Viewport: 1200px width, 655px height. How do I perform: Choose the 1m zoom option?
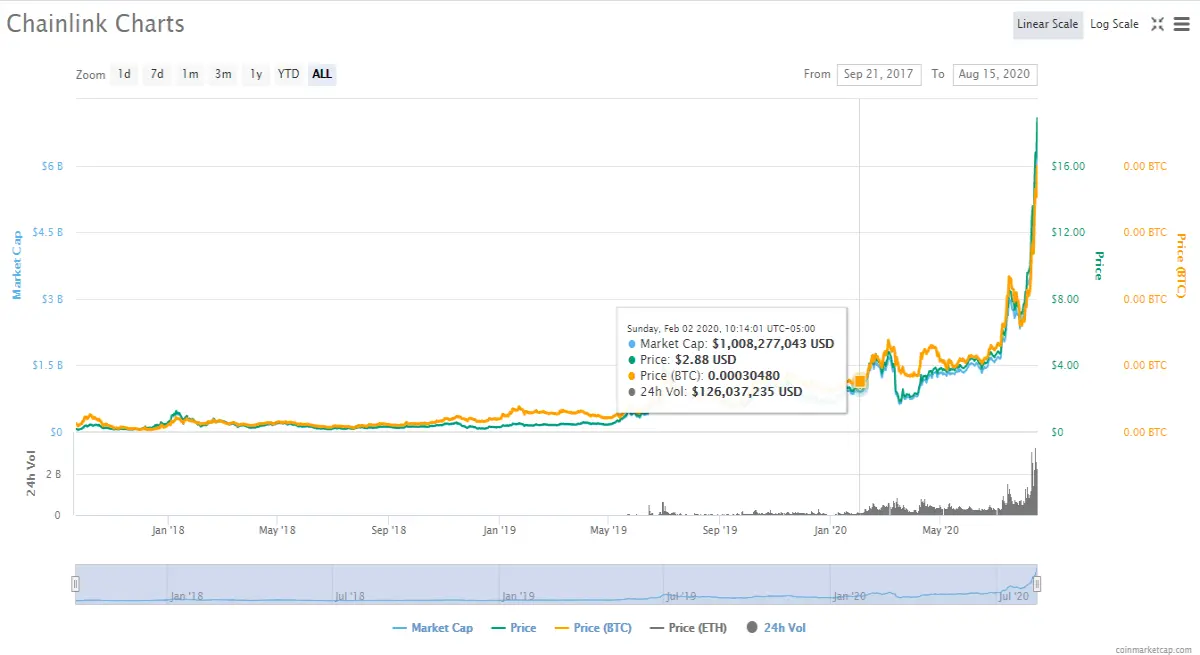190,74
